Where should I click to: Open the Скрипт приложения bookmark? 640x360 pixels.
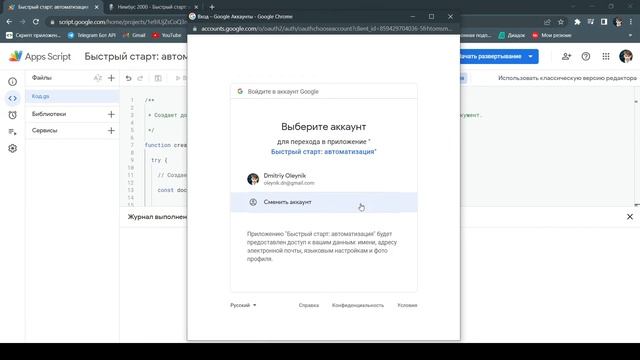pyautogui.click(x=33, y=36)
